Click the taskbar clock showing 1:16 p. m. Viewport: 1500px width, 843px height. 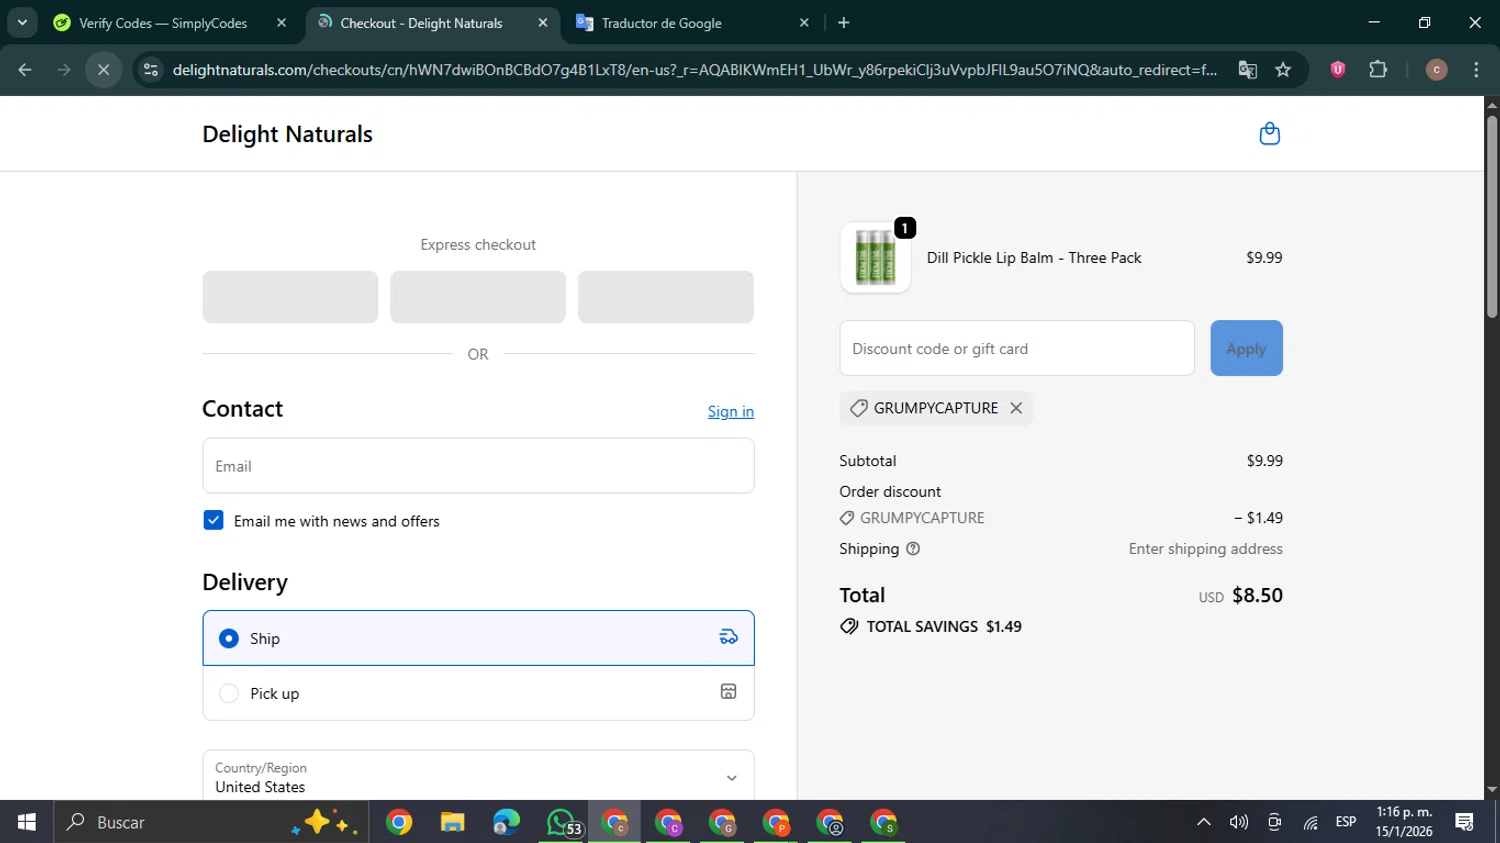1404,821
